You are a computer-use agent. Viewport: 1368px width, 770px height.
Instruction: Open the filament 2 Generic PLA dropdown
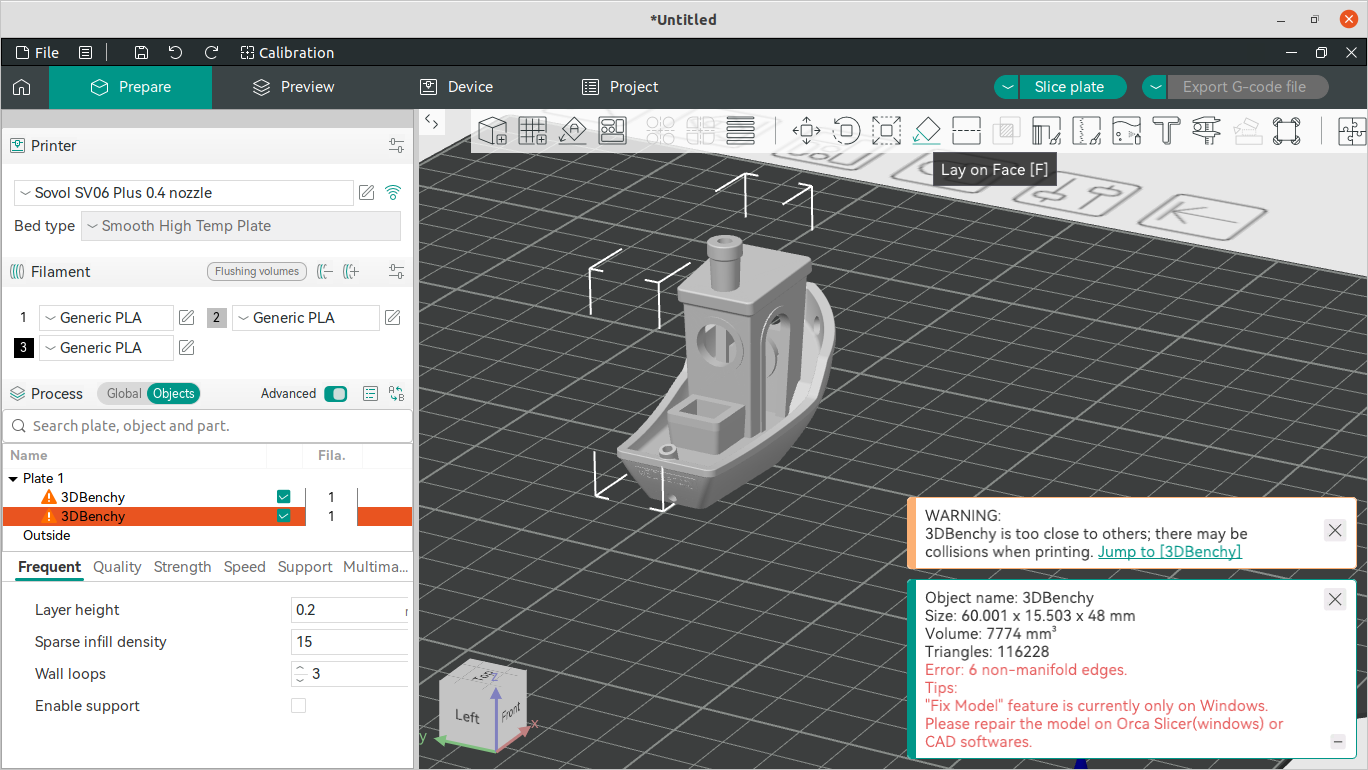305,318
